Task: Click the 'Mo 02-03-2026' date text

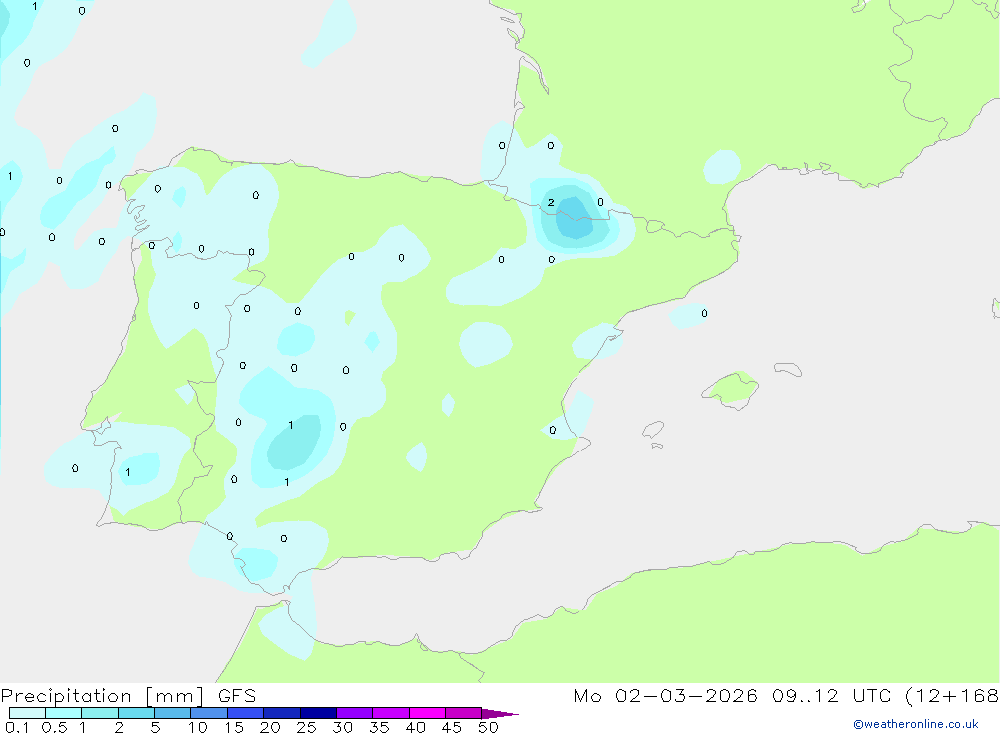Action: tap(665, 696)
